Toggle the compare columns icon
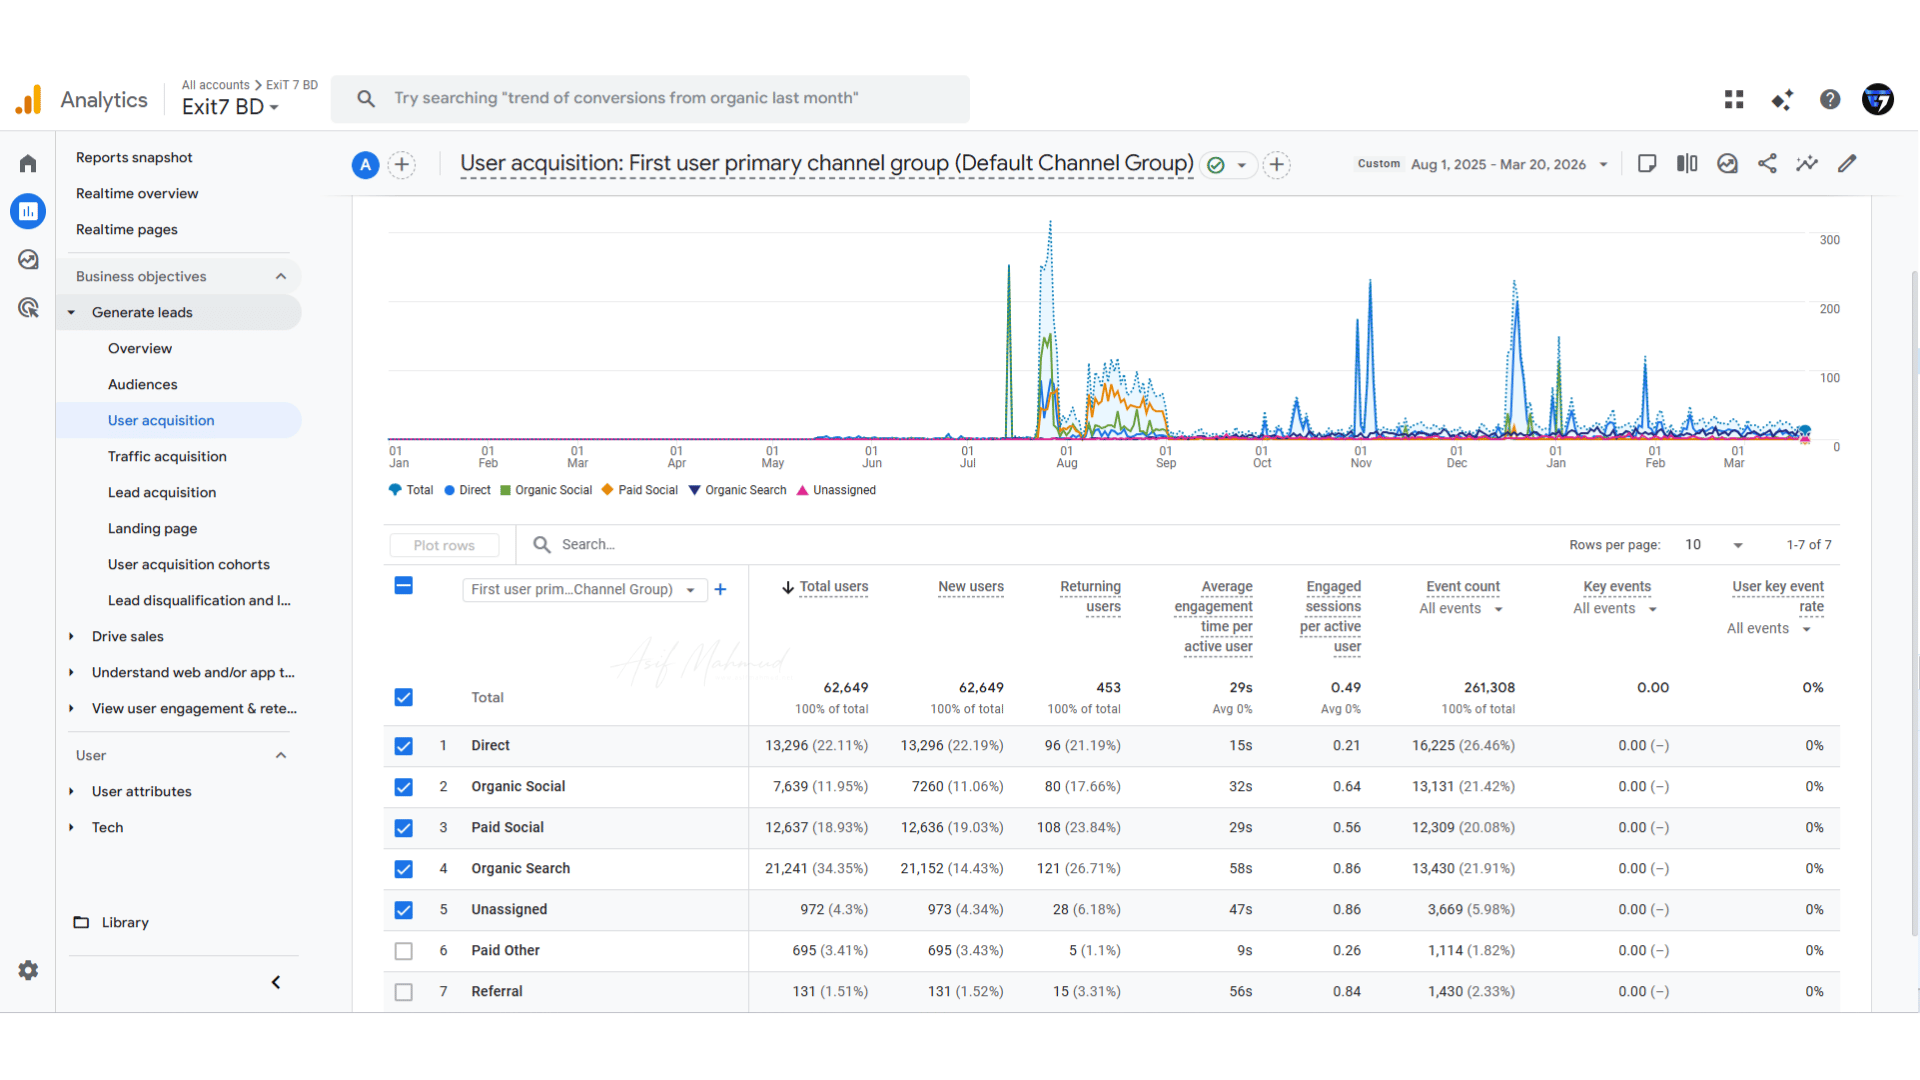1920x1080 pixels. pyautogui.click(x=1687, y=164)
